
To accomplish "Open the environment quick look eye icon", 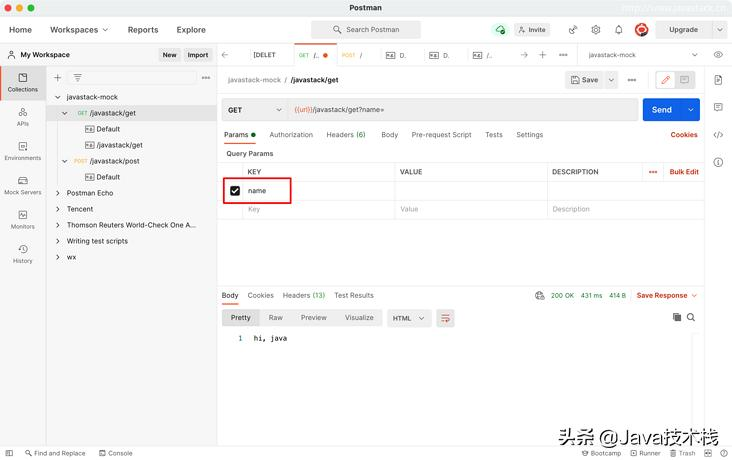I will point(718,55).
